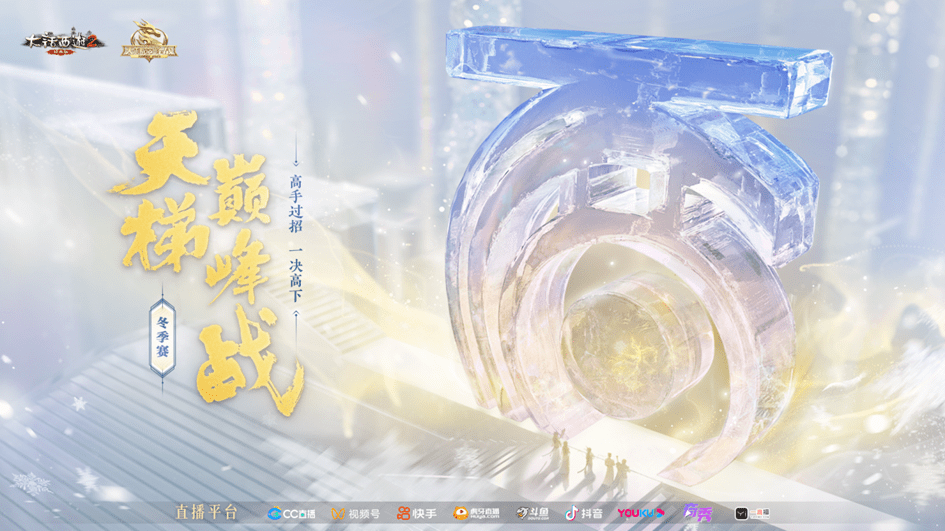
Task: Click the 斗鱼 platform logo
Action: click(532, 514)
